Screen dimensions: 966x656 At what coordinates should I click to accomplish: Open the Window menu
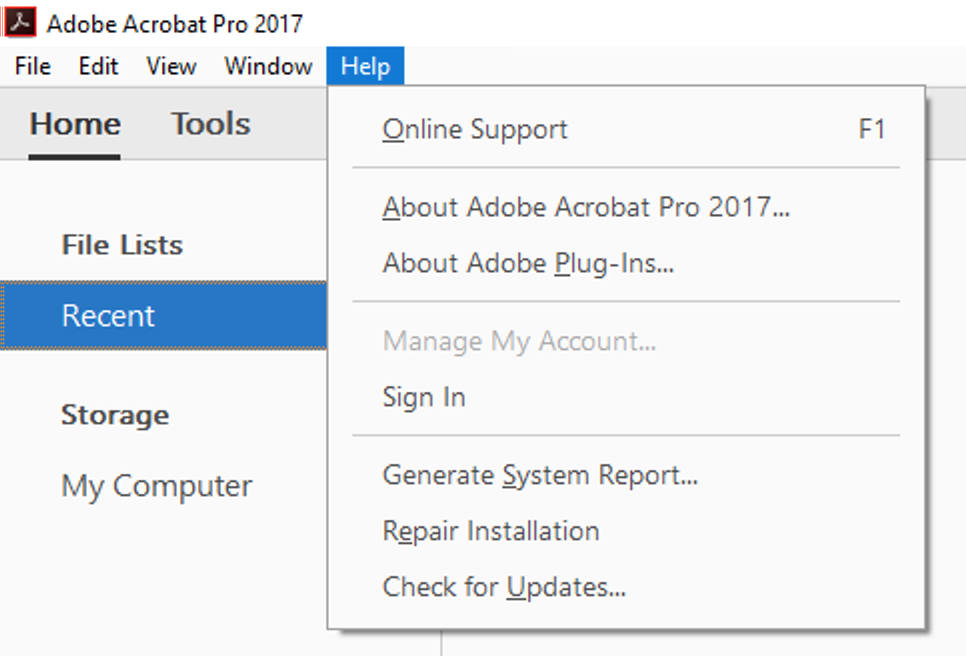tap(265, 66)
